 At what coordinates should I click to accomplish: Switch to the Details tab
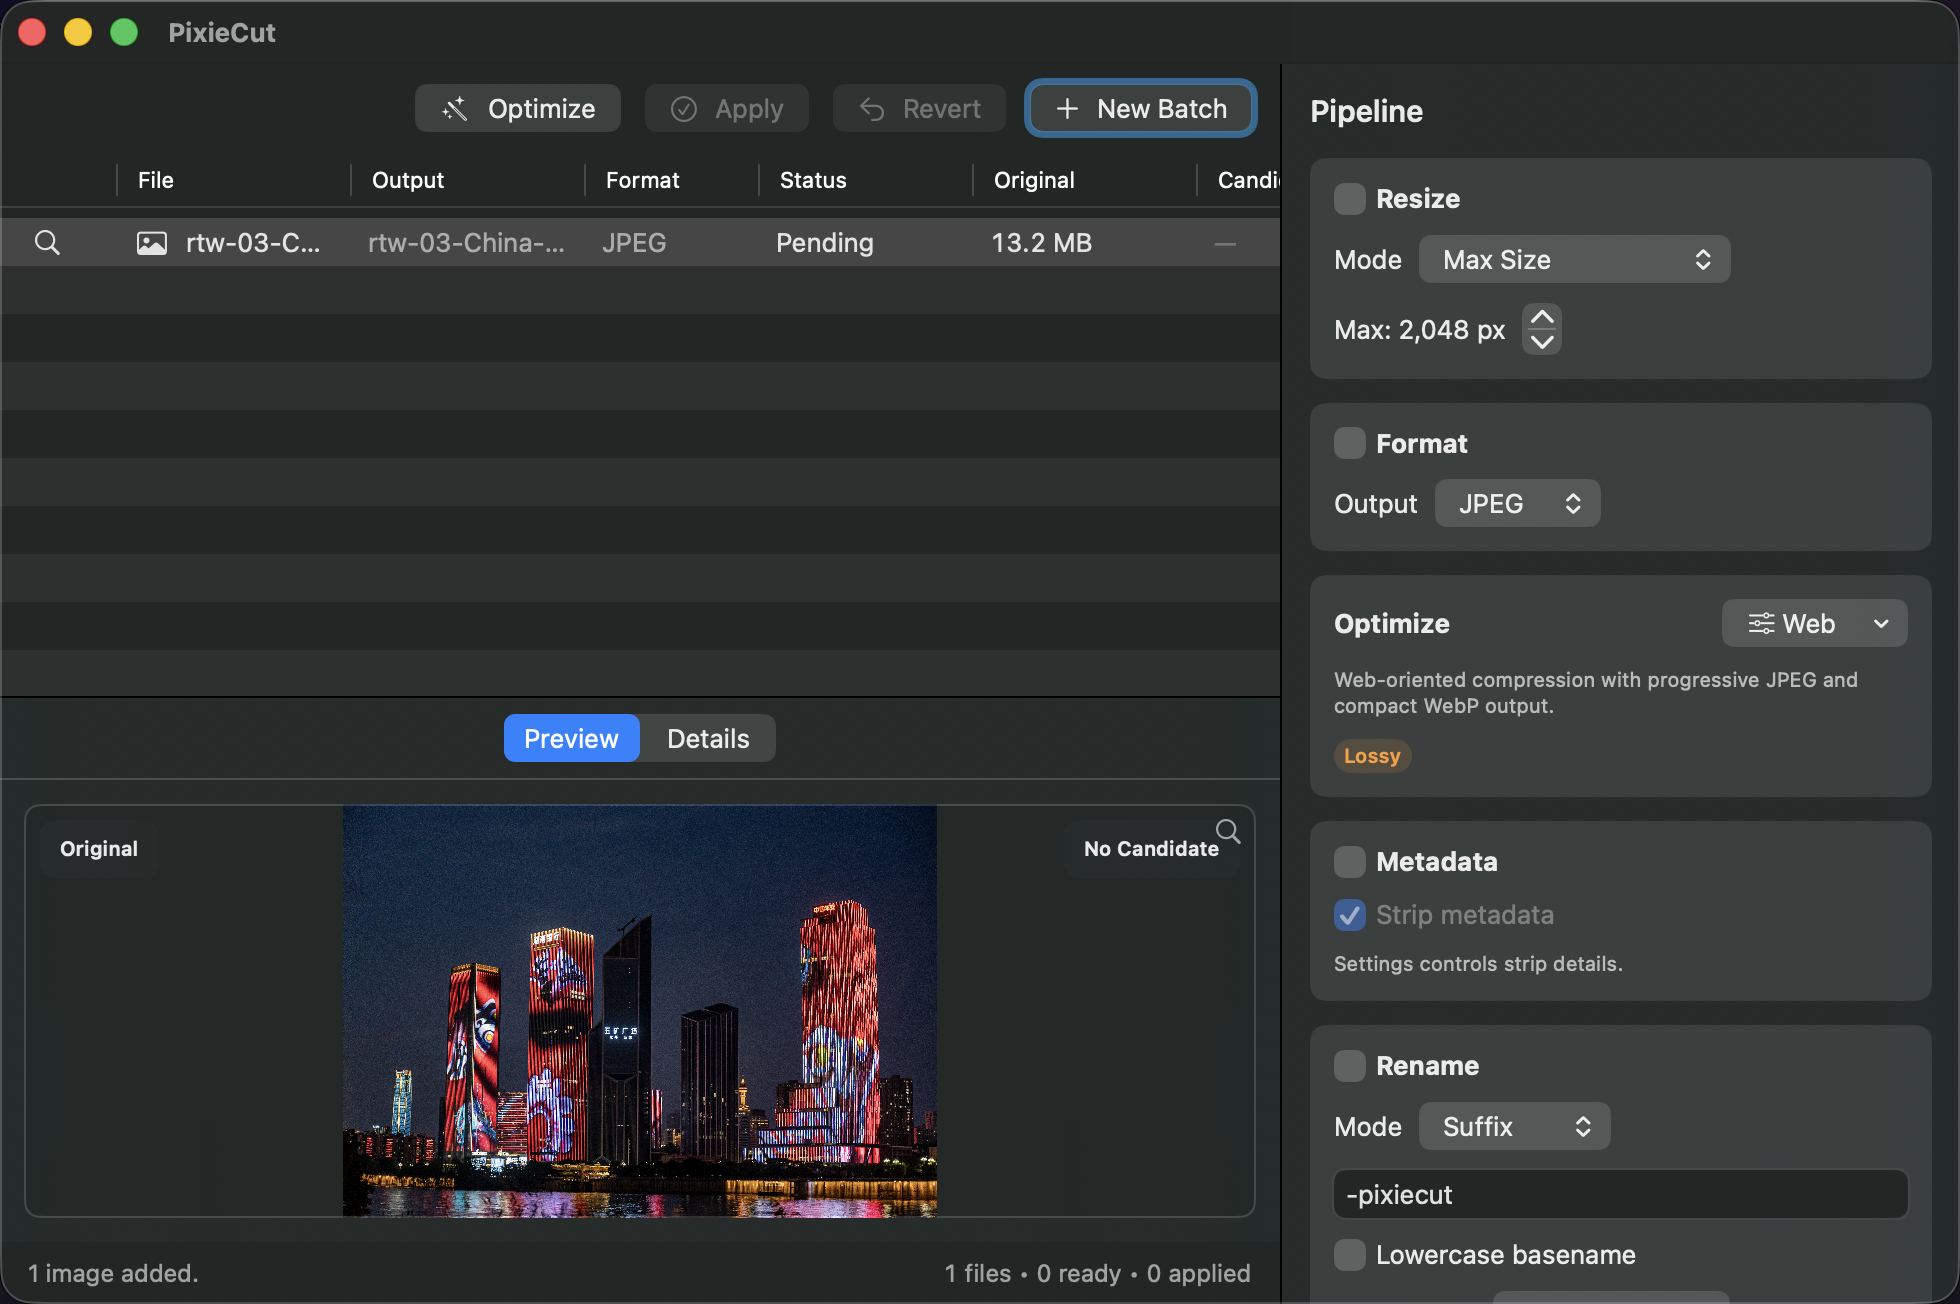[708, 739]
